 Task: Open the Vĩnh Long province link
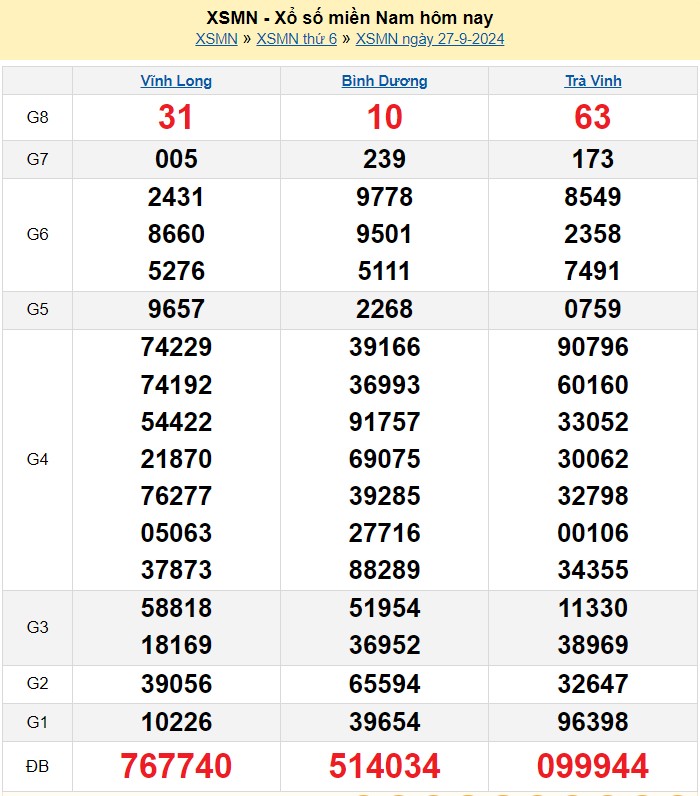pos(176,81)
